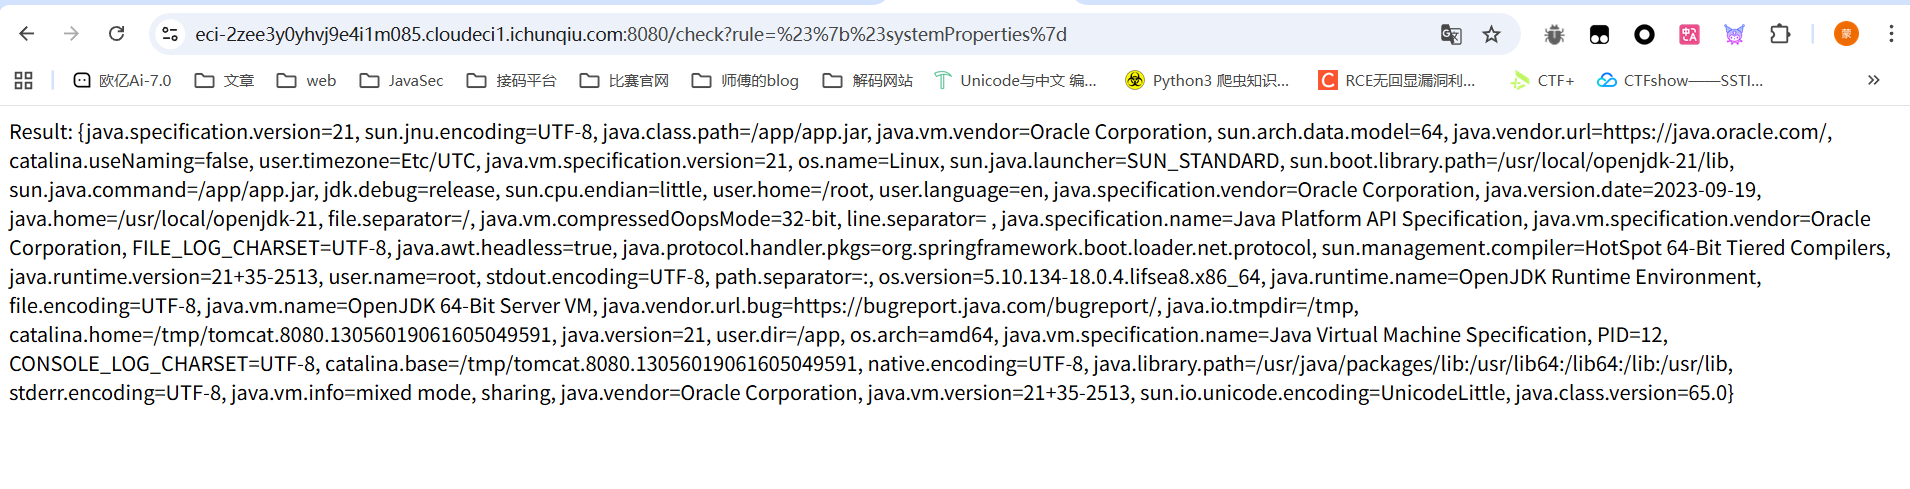Open the 解码网站 bookmark folder
This screenshot has height=489, width=1910.
(x=867, y=80)
